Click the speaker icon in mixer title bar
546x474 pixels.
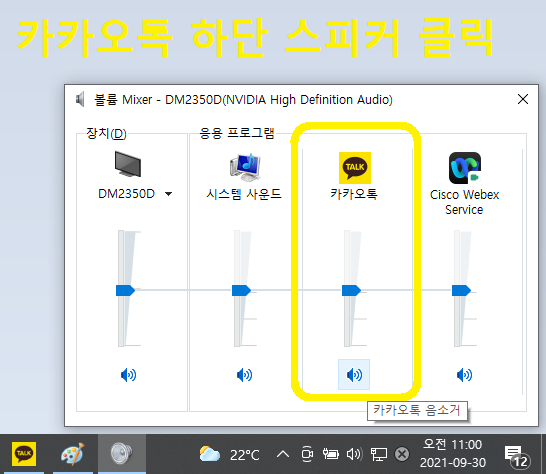(80, 100)
